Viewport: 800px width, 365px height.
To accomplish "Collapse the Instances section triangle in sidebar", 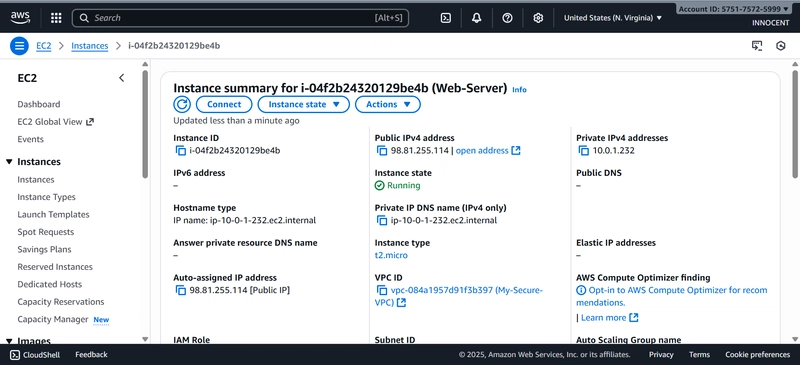I will tap(9, 162).
